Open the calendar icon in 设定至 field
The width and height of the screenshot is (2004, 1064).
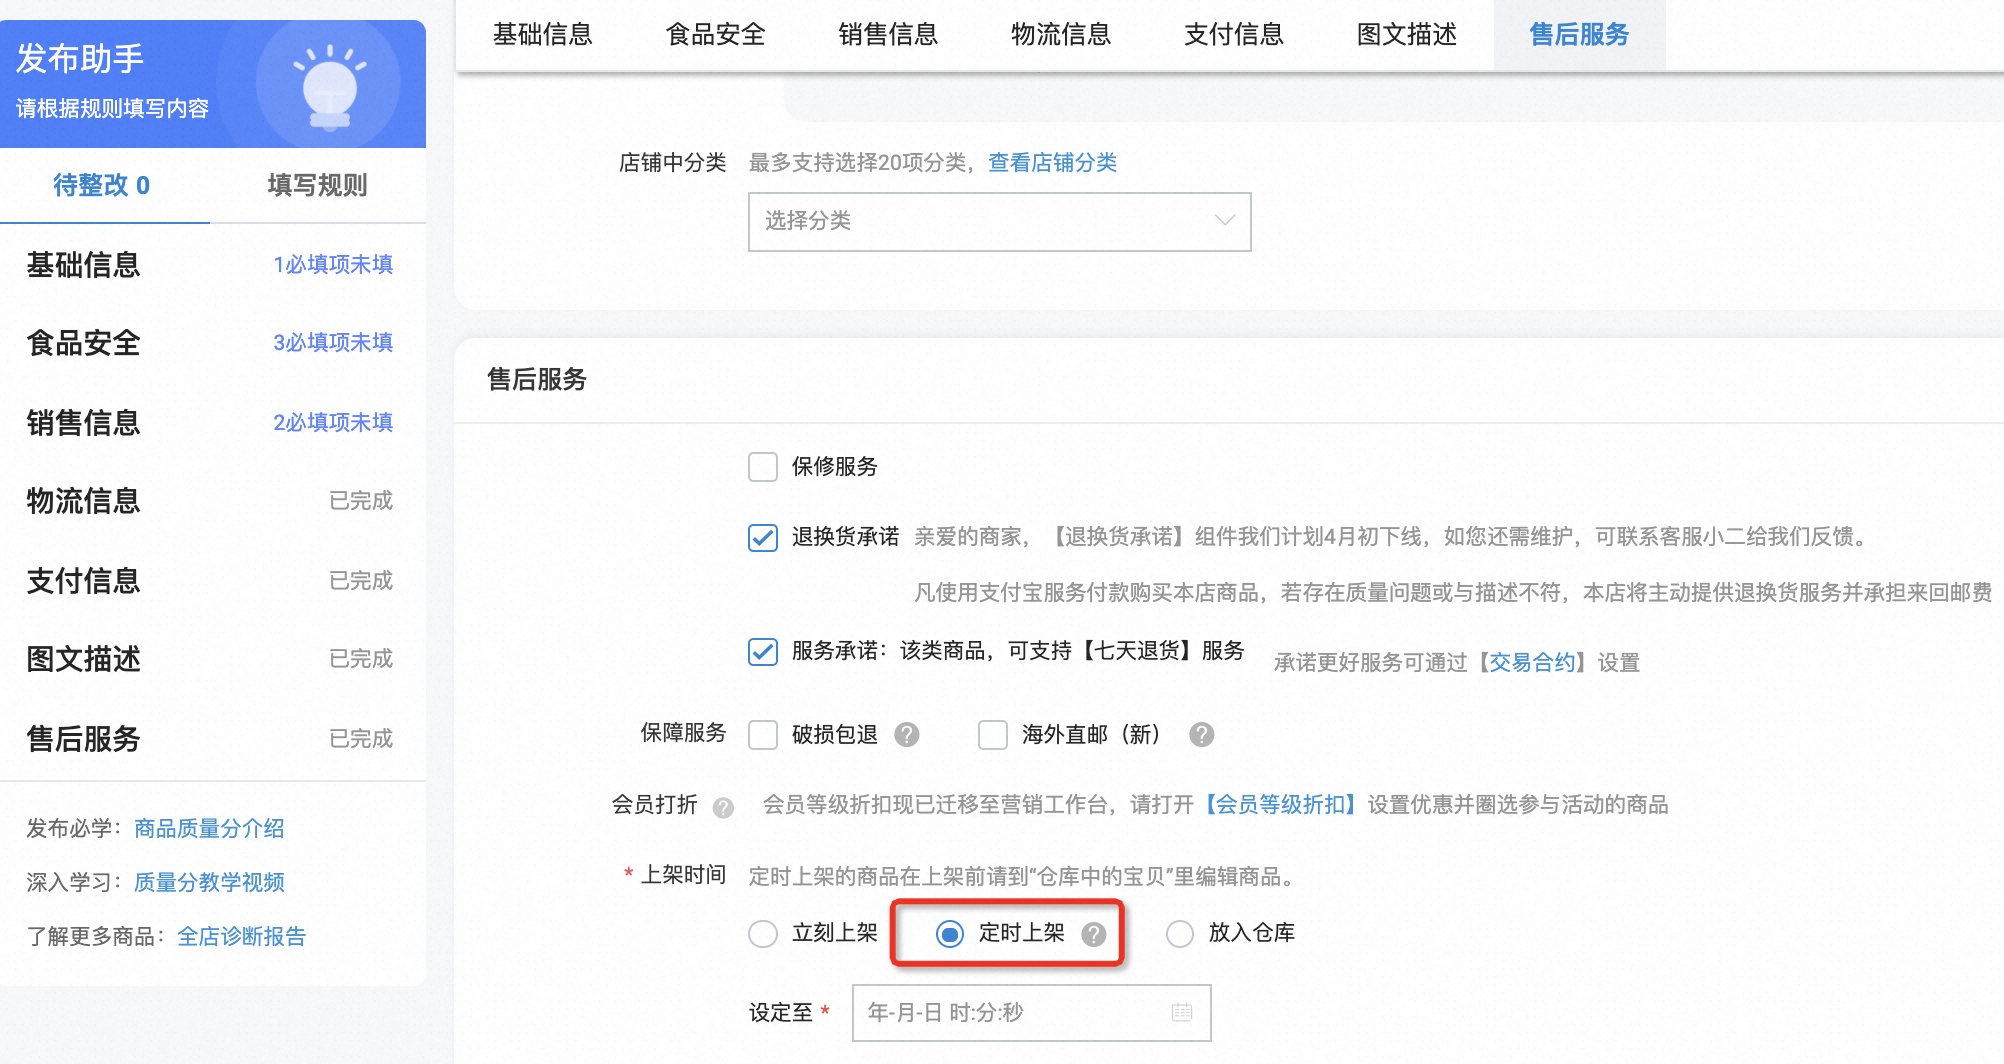coord(1182,1012)
